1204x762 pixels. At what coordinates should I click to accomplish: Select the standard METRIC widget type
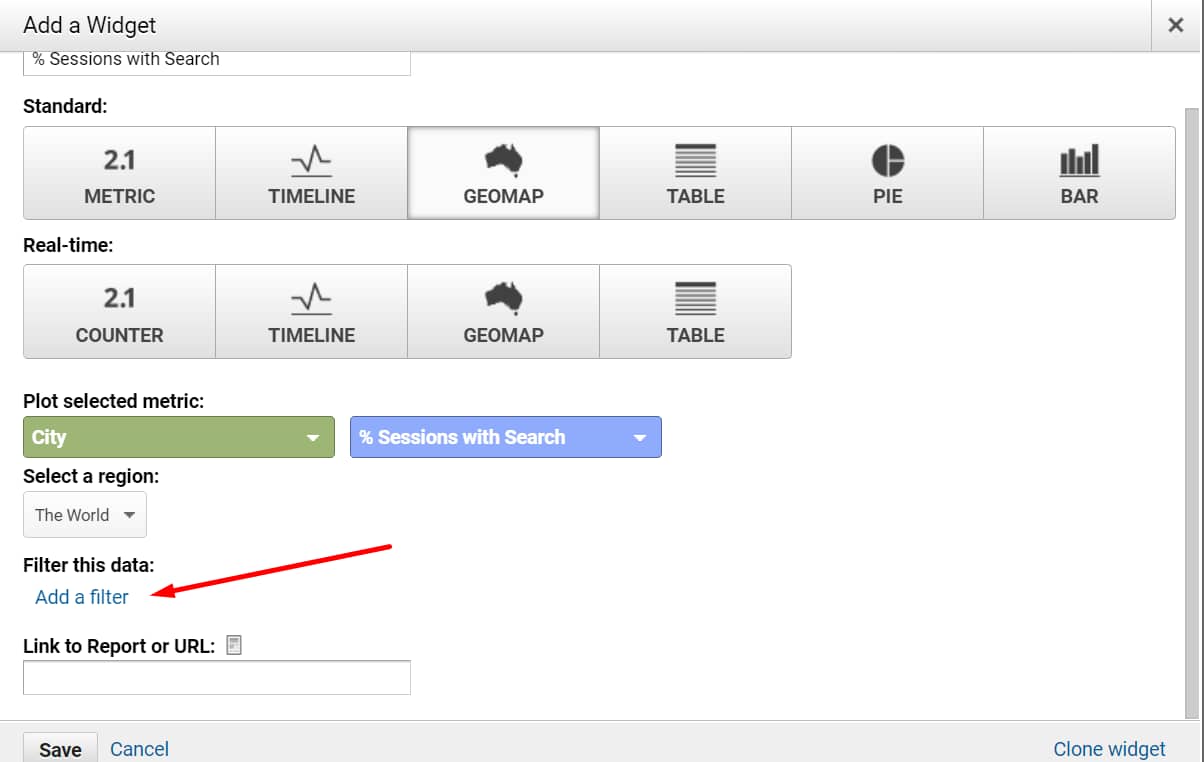[x=119, y=173]
